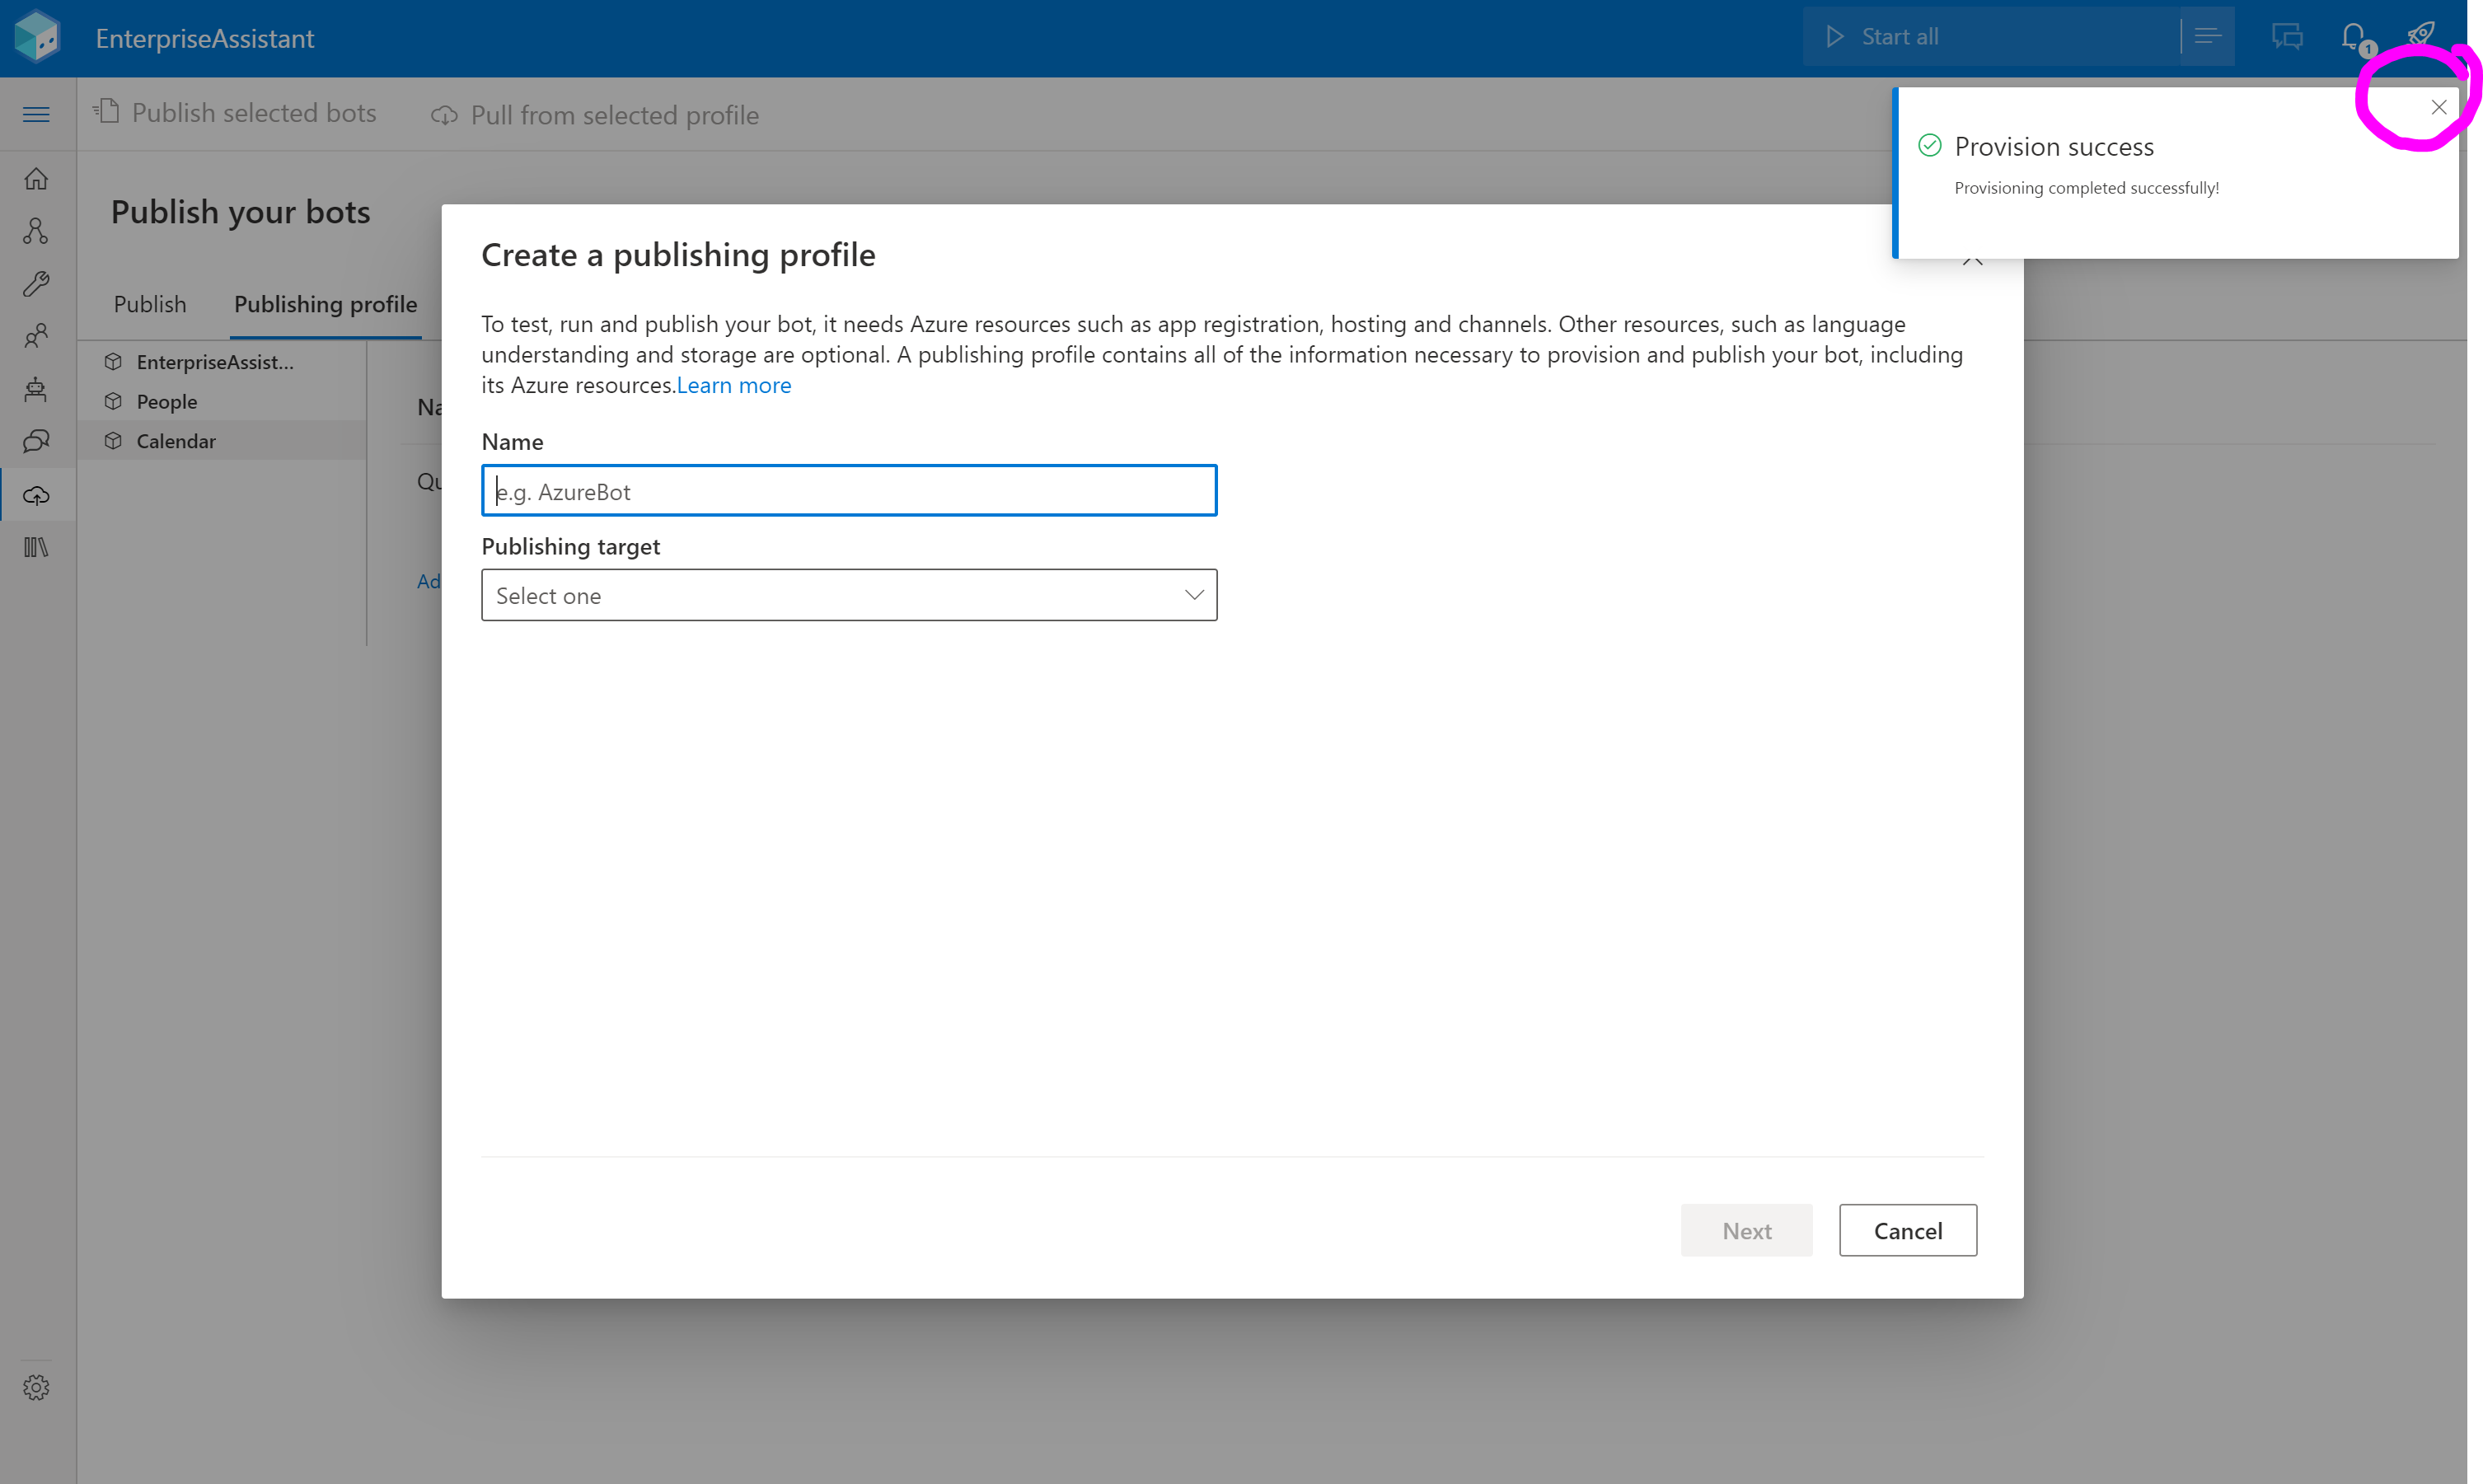
Task: Expand the Publishing target dropdown
Action: (x=849, y=595)
